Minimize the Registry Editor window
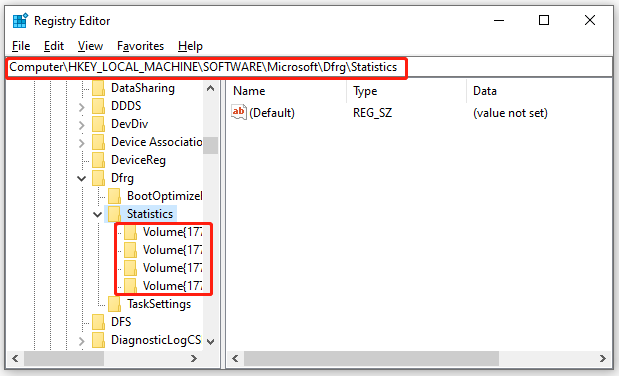 tap(499, 21)
